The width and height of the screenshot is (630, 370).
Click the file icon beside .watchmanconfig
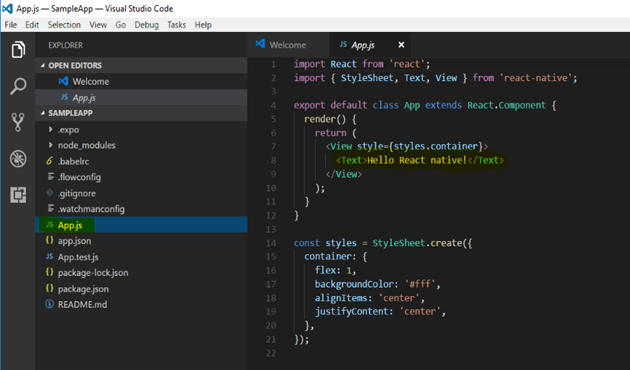(x=51, y=209)
